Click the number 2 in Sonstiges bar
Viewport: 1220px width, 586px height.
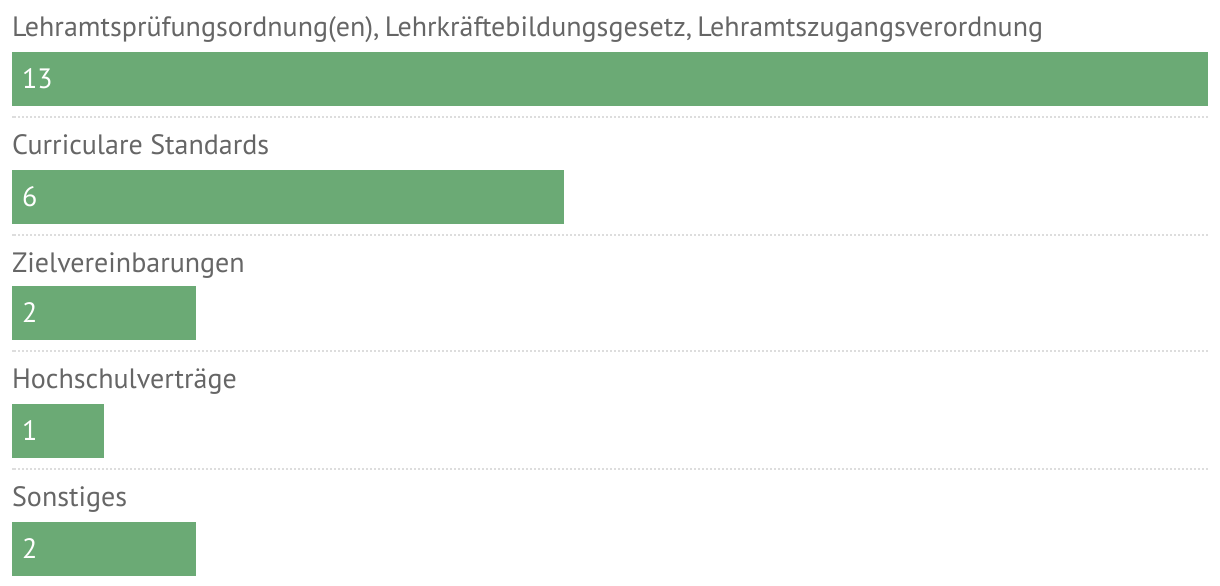click(30, 548)
